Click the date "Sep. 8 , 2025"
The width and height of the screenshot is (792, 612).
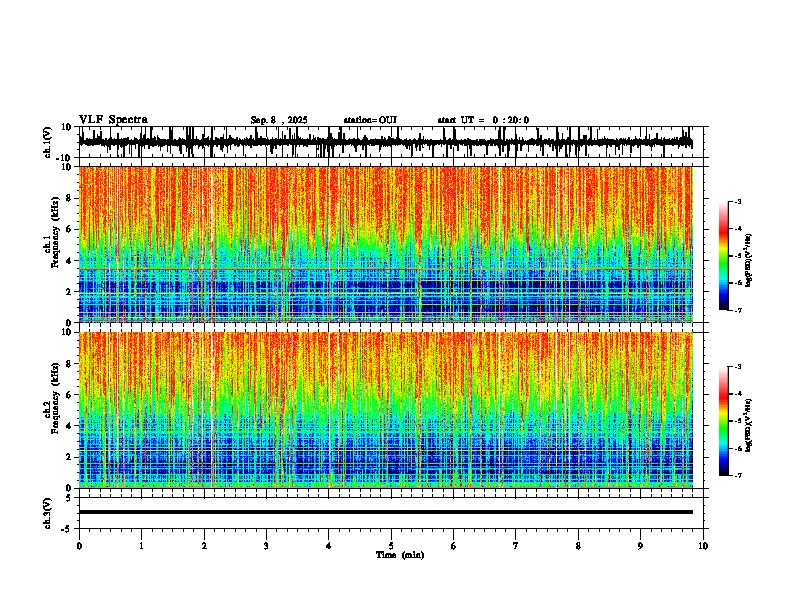pyautogui.click(x=279, y=120)
